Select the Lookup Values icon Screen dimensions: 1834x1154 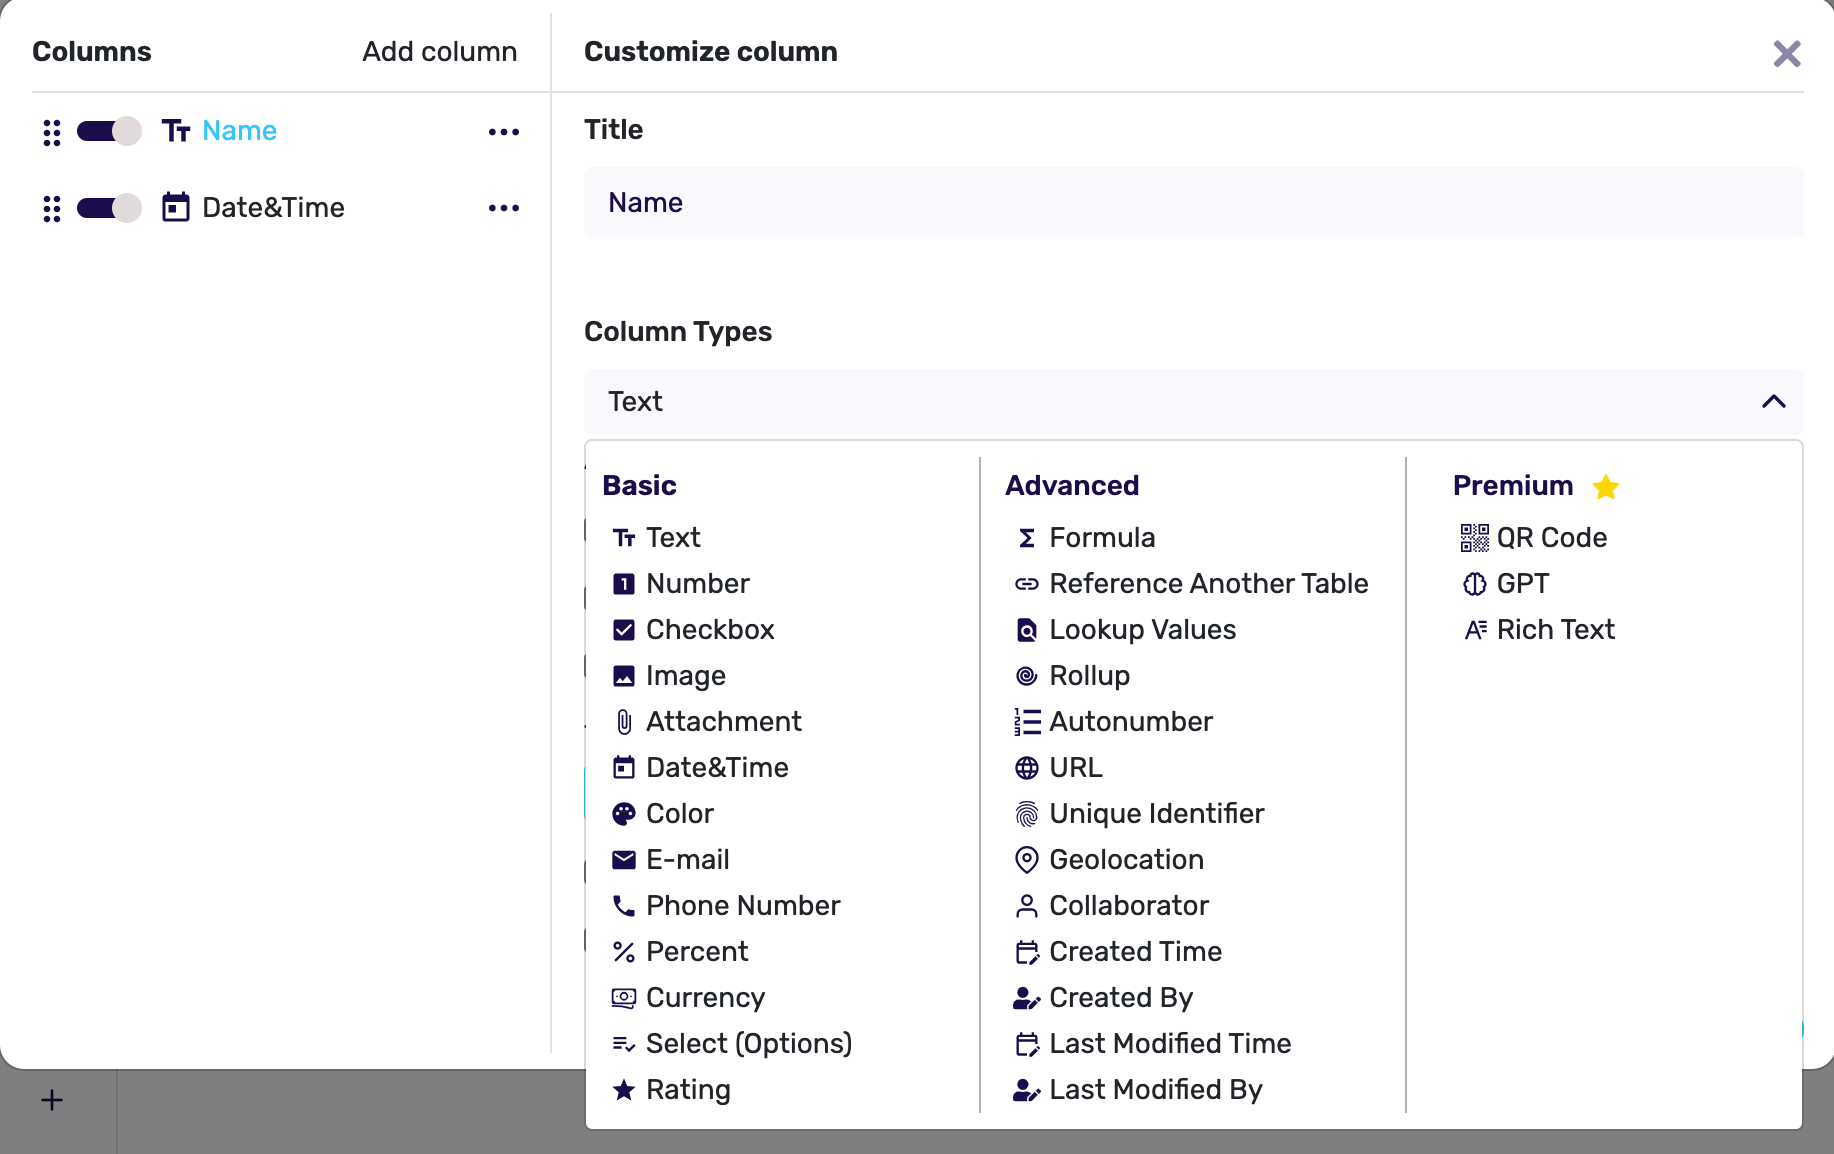[x=1027, y=630]
